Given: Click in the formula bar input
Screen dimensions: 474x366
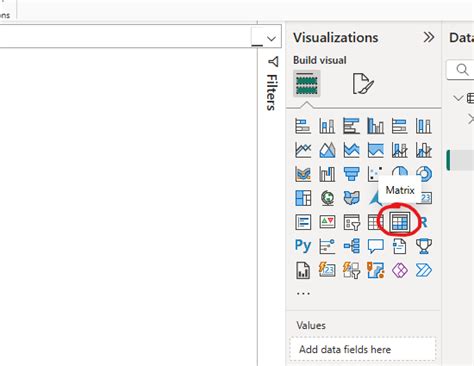Looking at the screenshot, I should tap(125, 36).
